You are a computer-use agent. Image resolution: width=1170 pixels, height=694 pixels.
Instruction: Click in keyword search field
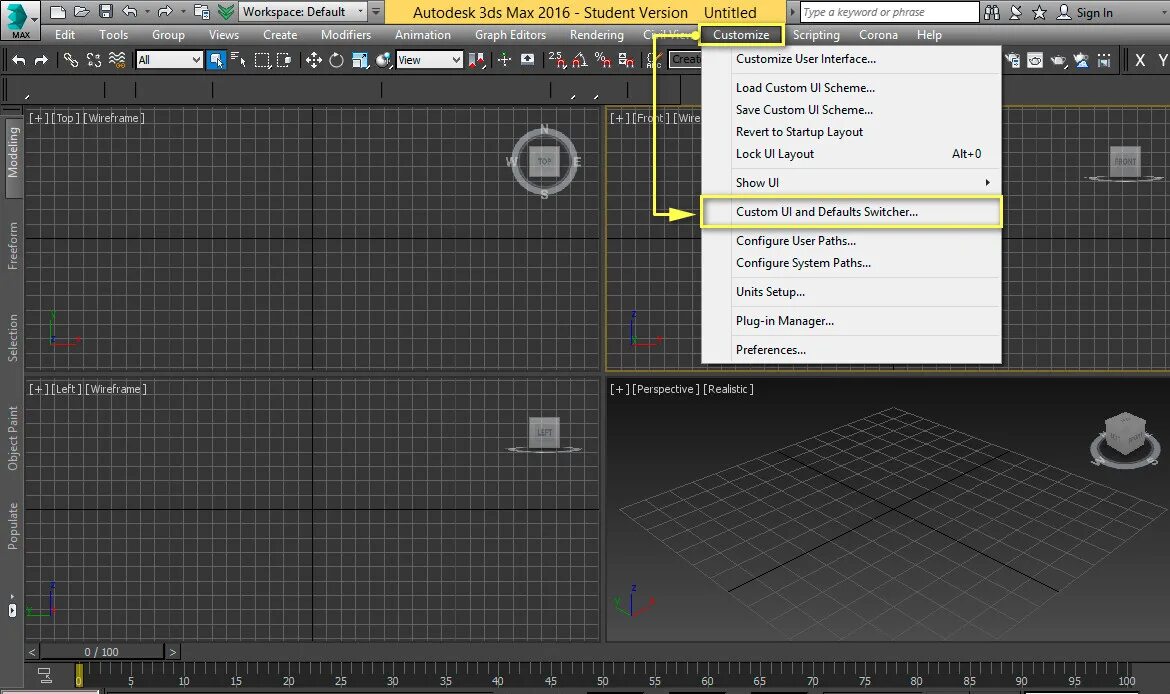[889, 12]
